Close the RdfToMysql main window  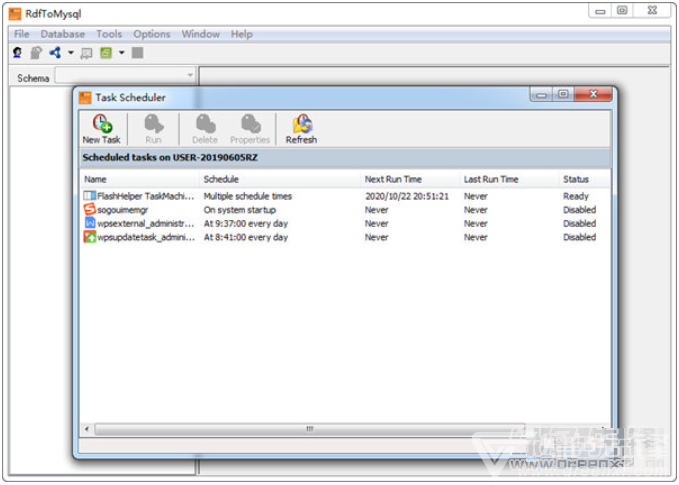click(x=652, y=10)
